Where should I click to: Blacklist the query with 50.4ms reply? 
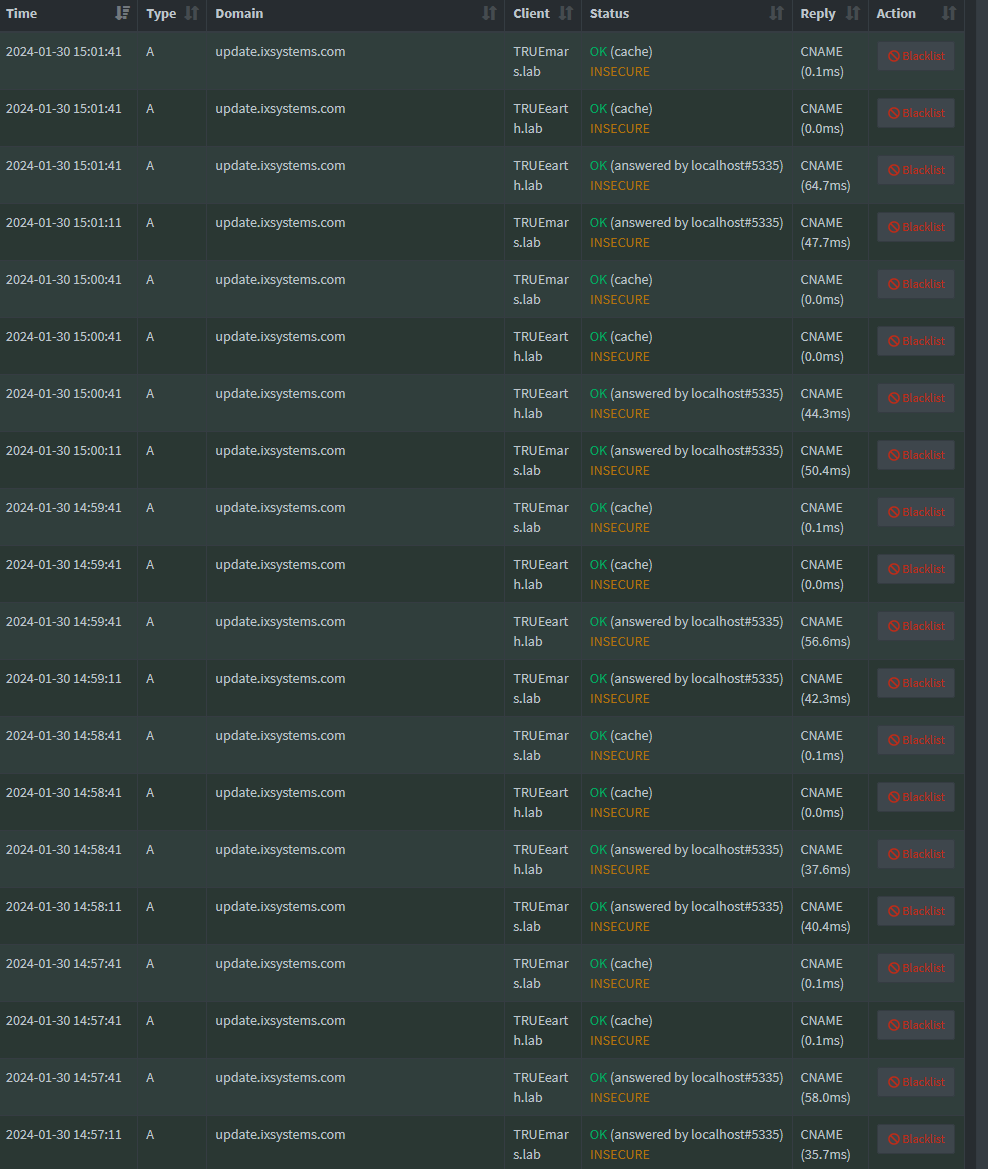tap(916, 456)
